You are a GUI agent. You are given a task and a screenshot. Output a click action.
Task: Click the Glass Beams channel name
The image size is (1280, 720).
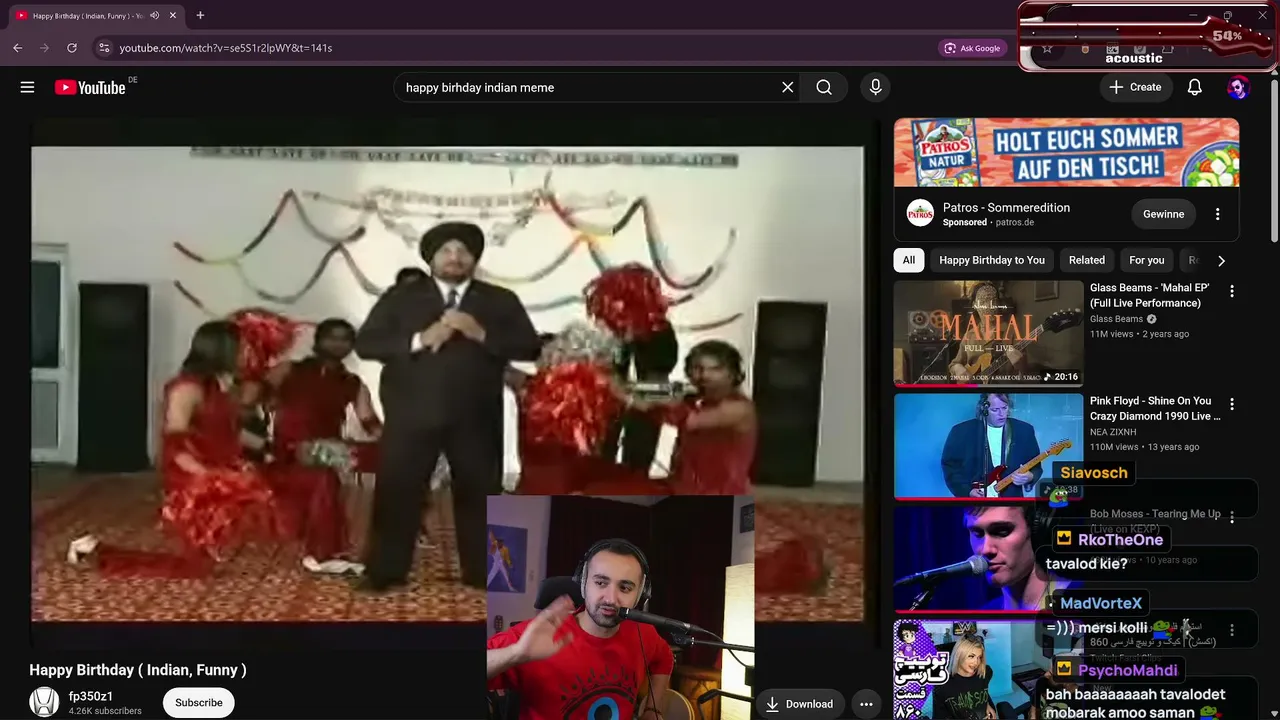tap(1116, 319)
